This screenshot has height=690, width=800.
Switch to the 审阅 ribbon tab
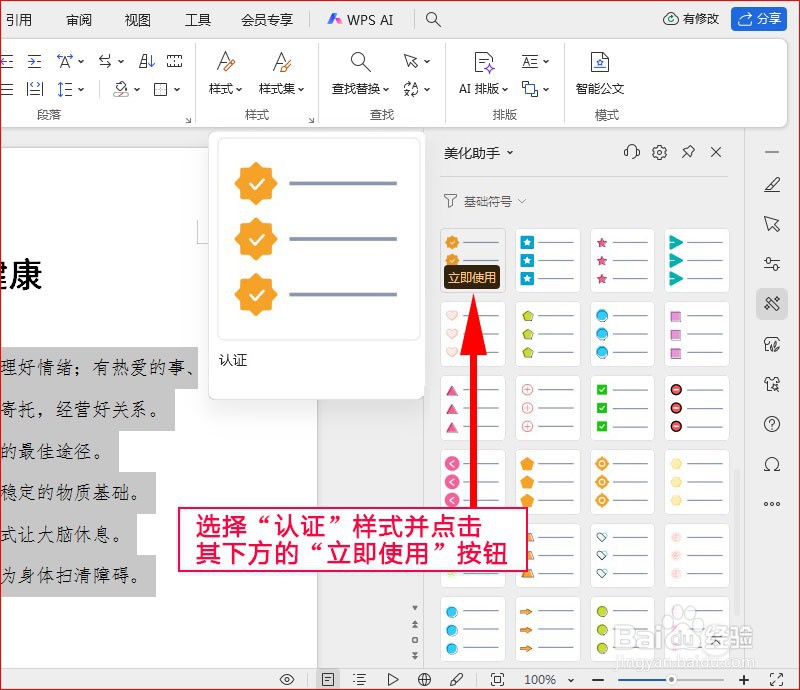pos(79,19)
